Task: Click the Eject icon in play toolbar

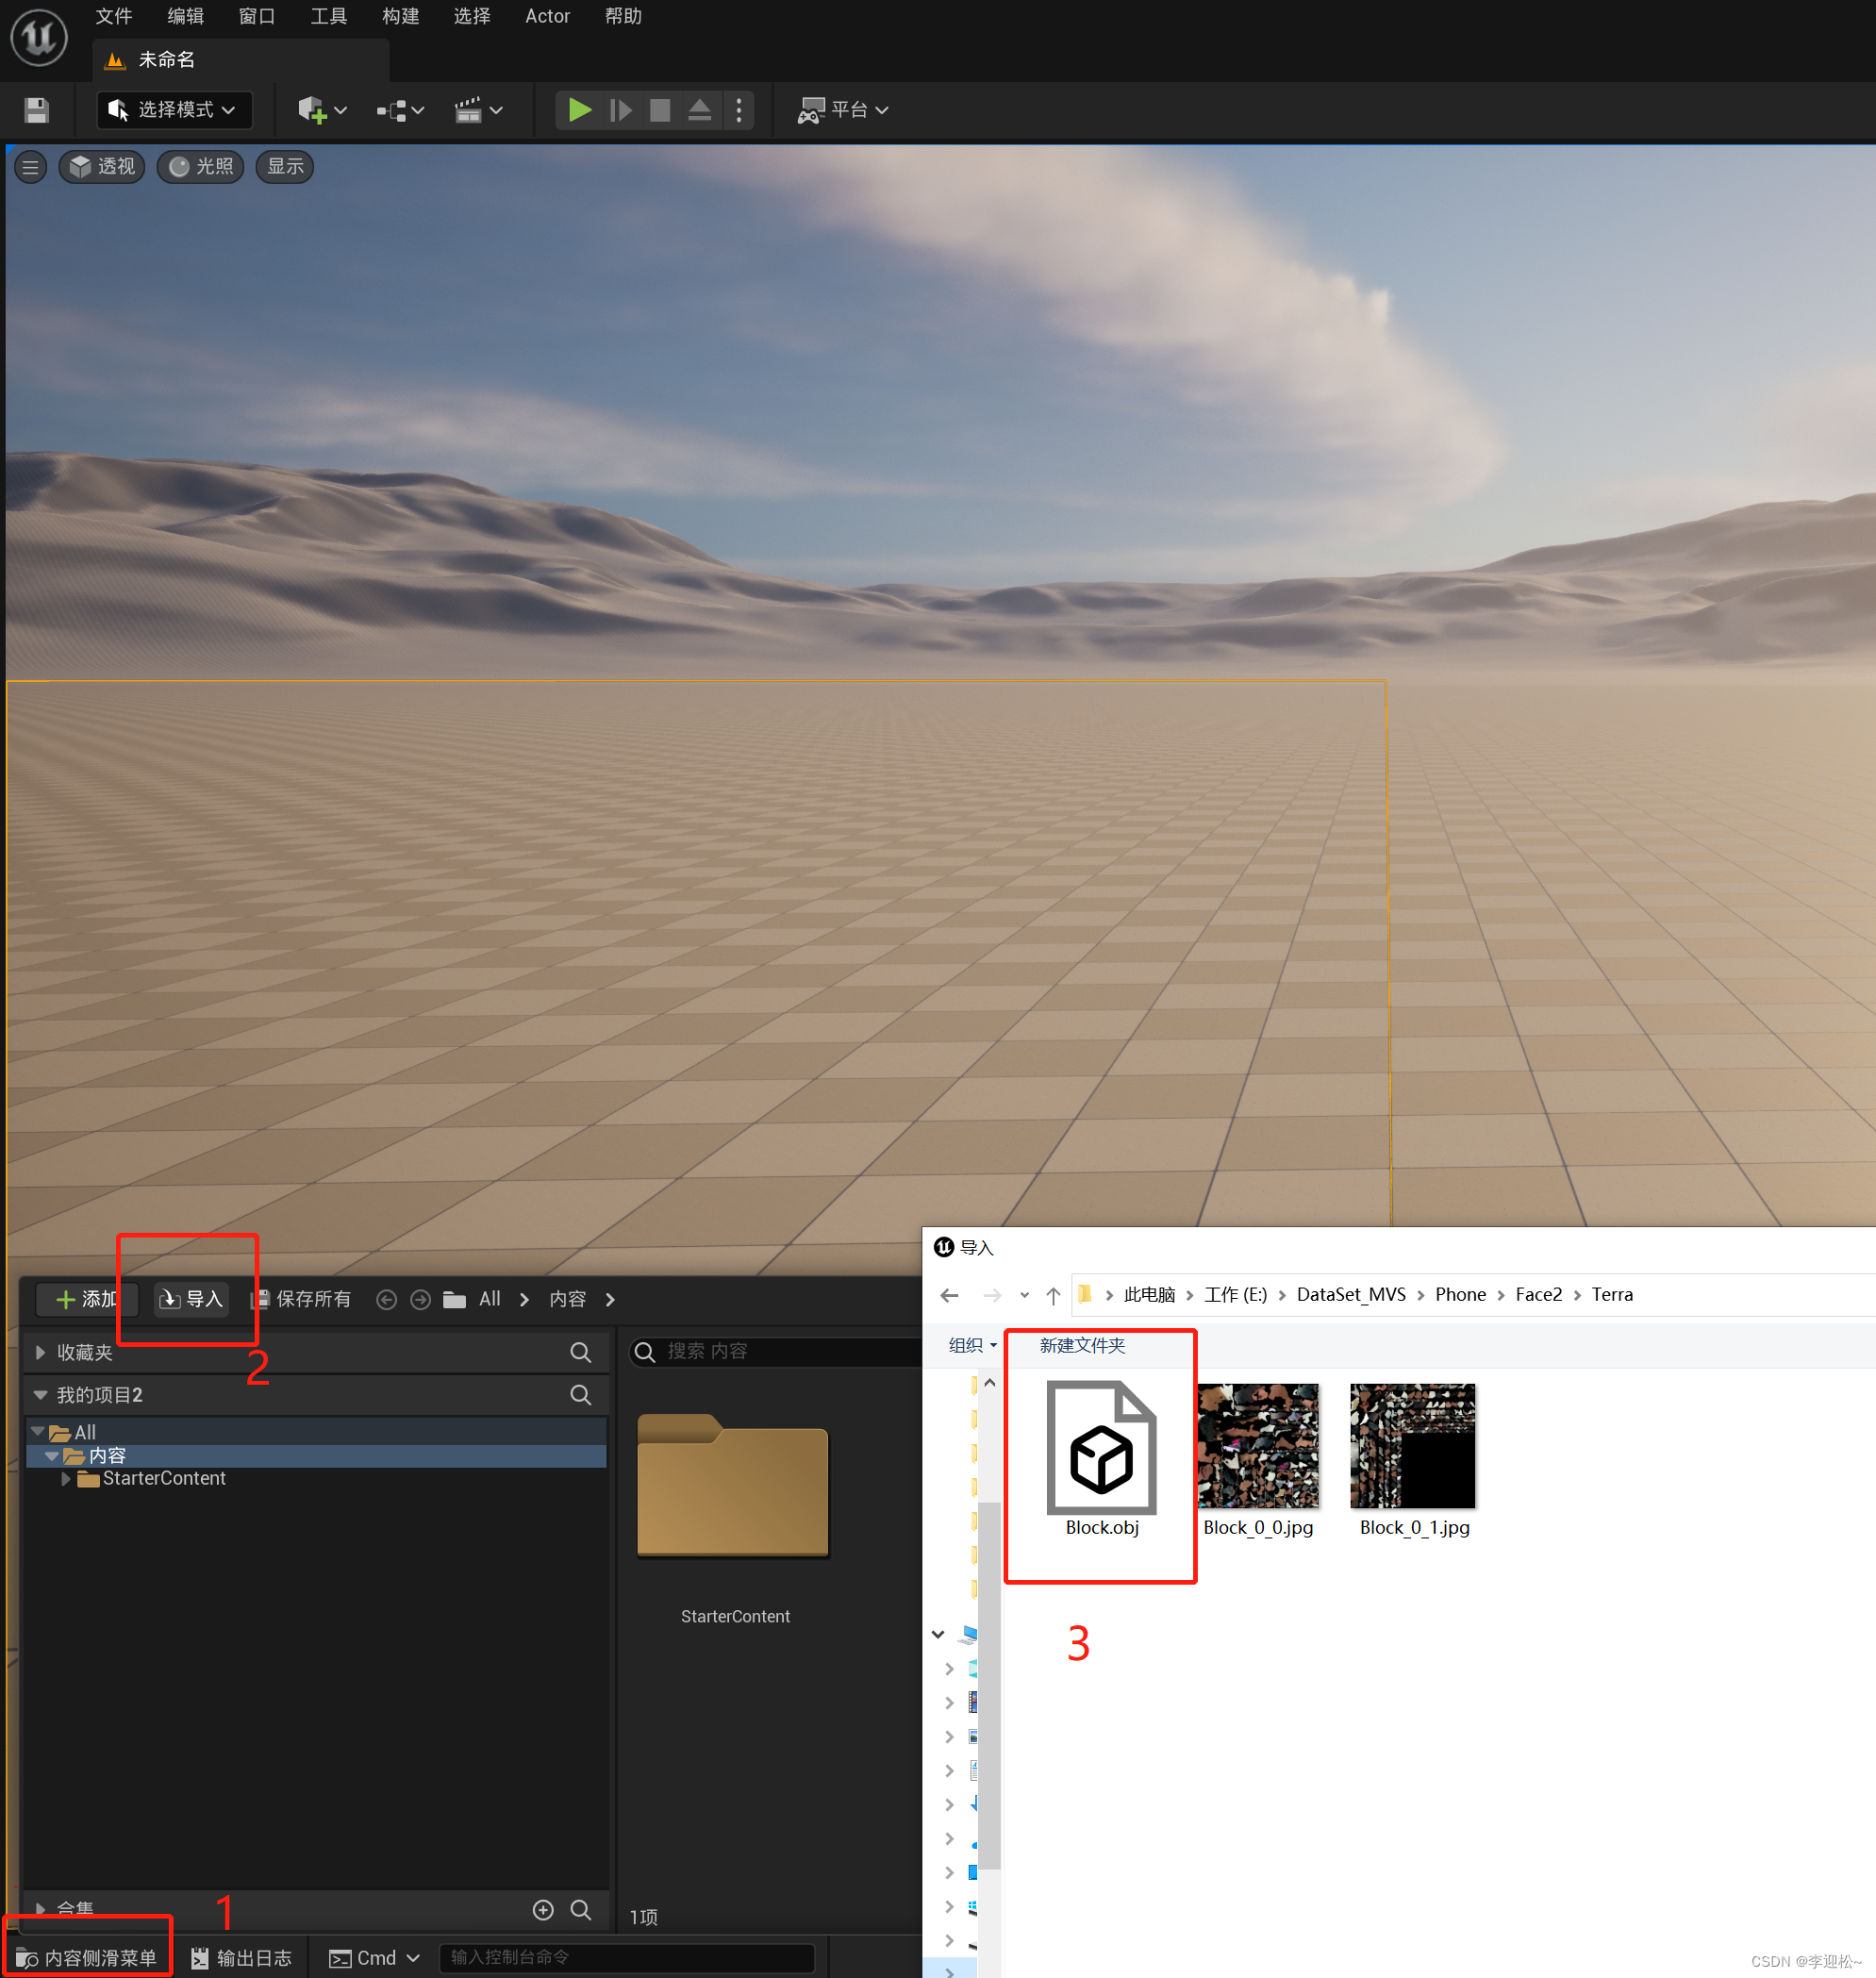Action: click(699, 110)
